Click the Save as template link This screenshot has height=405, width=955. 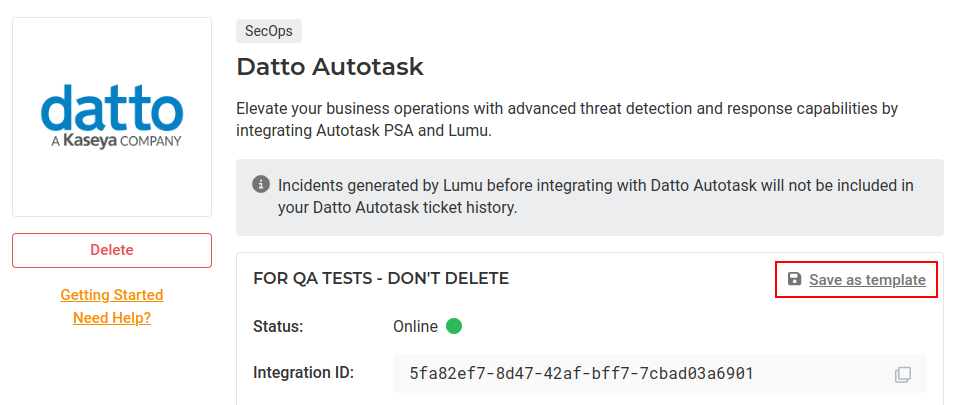tap(866, 280)
